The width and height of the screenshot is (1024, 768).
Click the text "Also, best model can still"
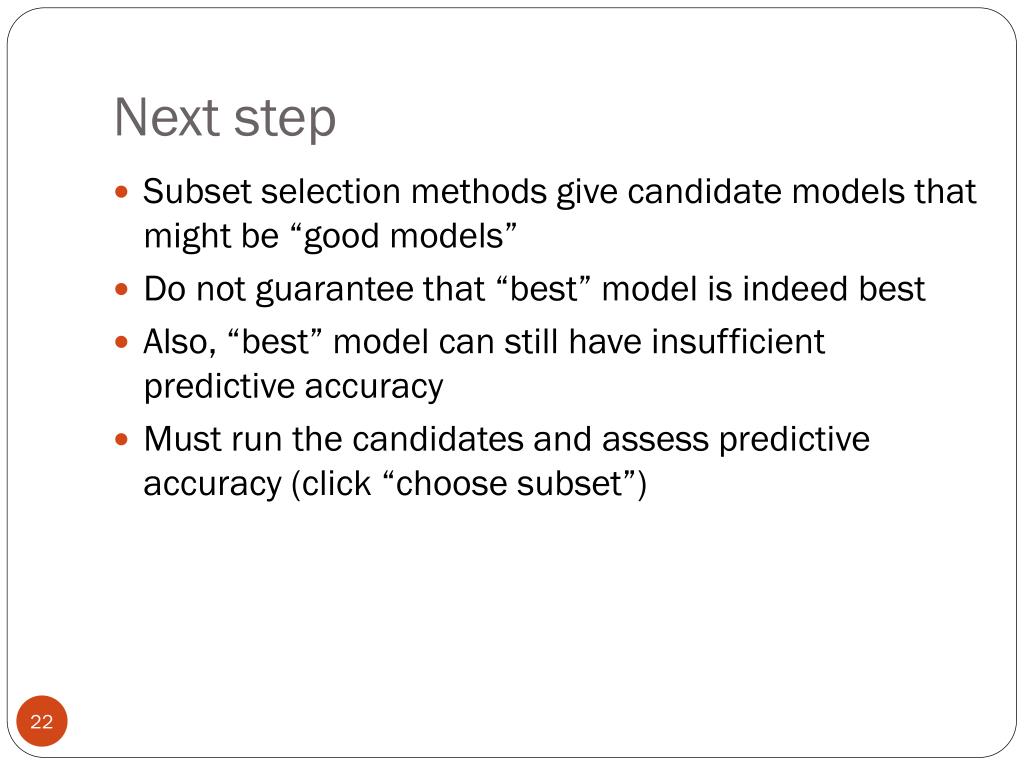(351, 342)
